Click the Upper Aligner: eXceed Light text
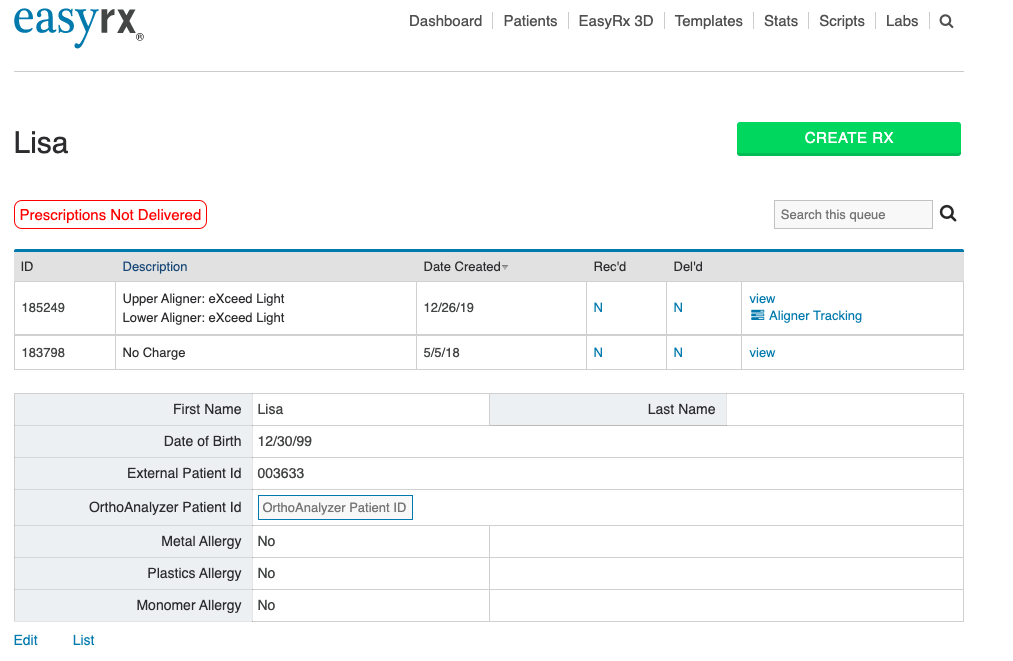Viewport: 1013px width, 661px height. click(204, 299)
